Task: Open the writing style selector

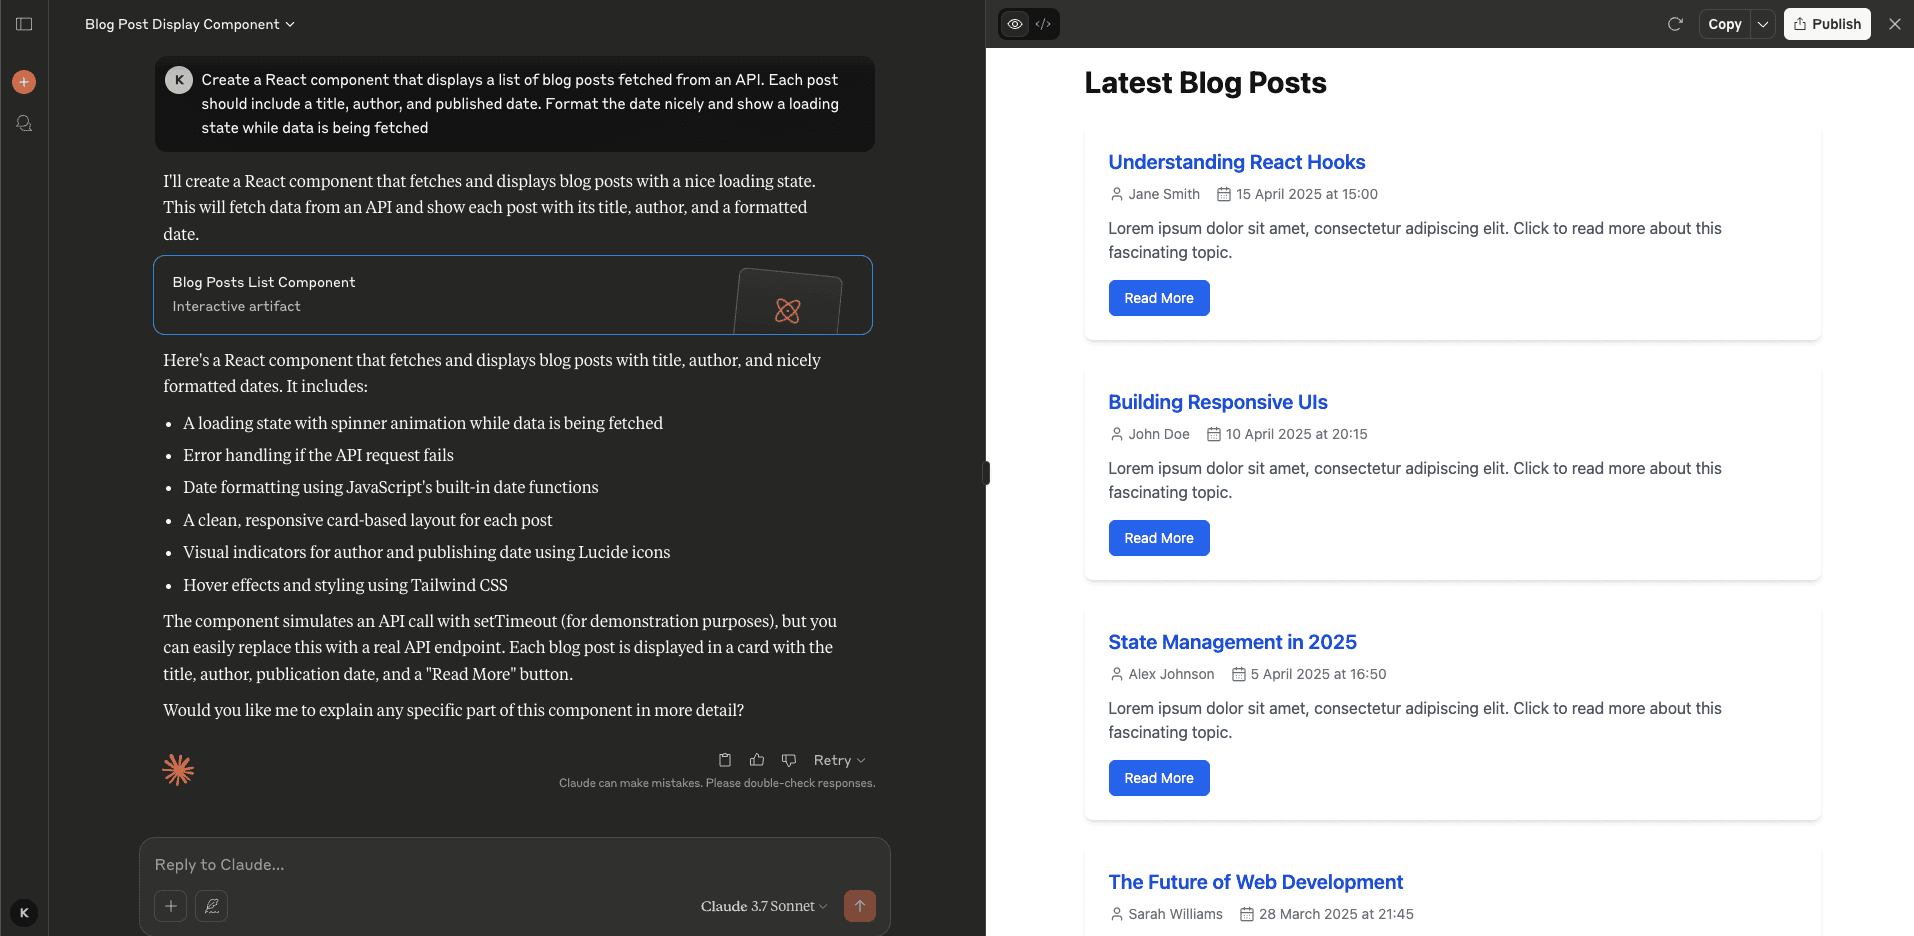Action: pos(211,906)
